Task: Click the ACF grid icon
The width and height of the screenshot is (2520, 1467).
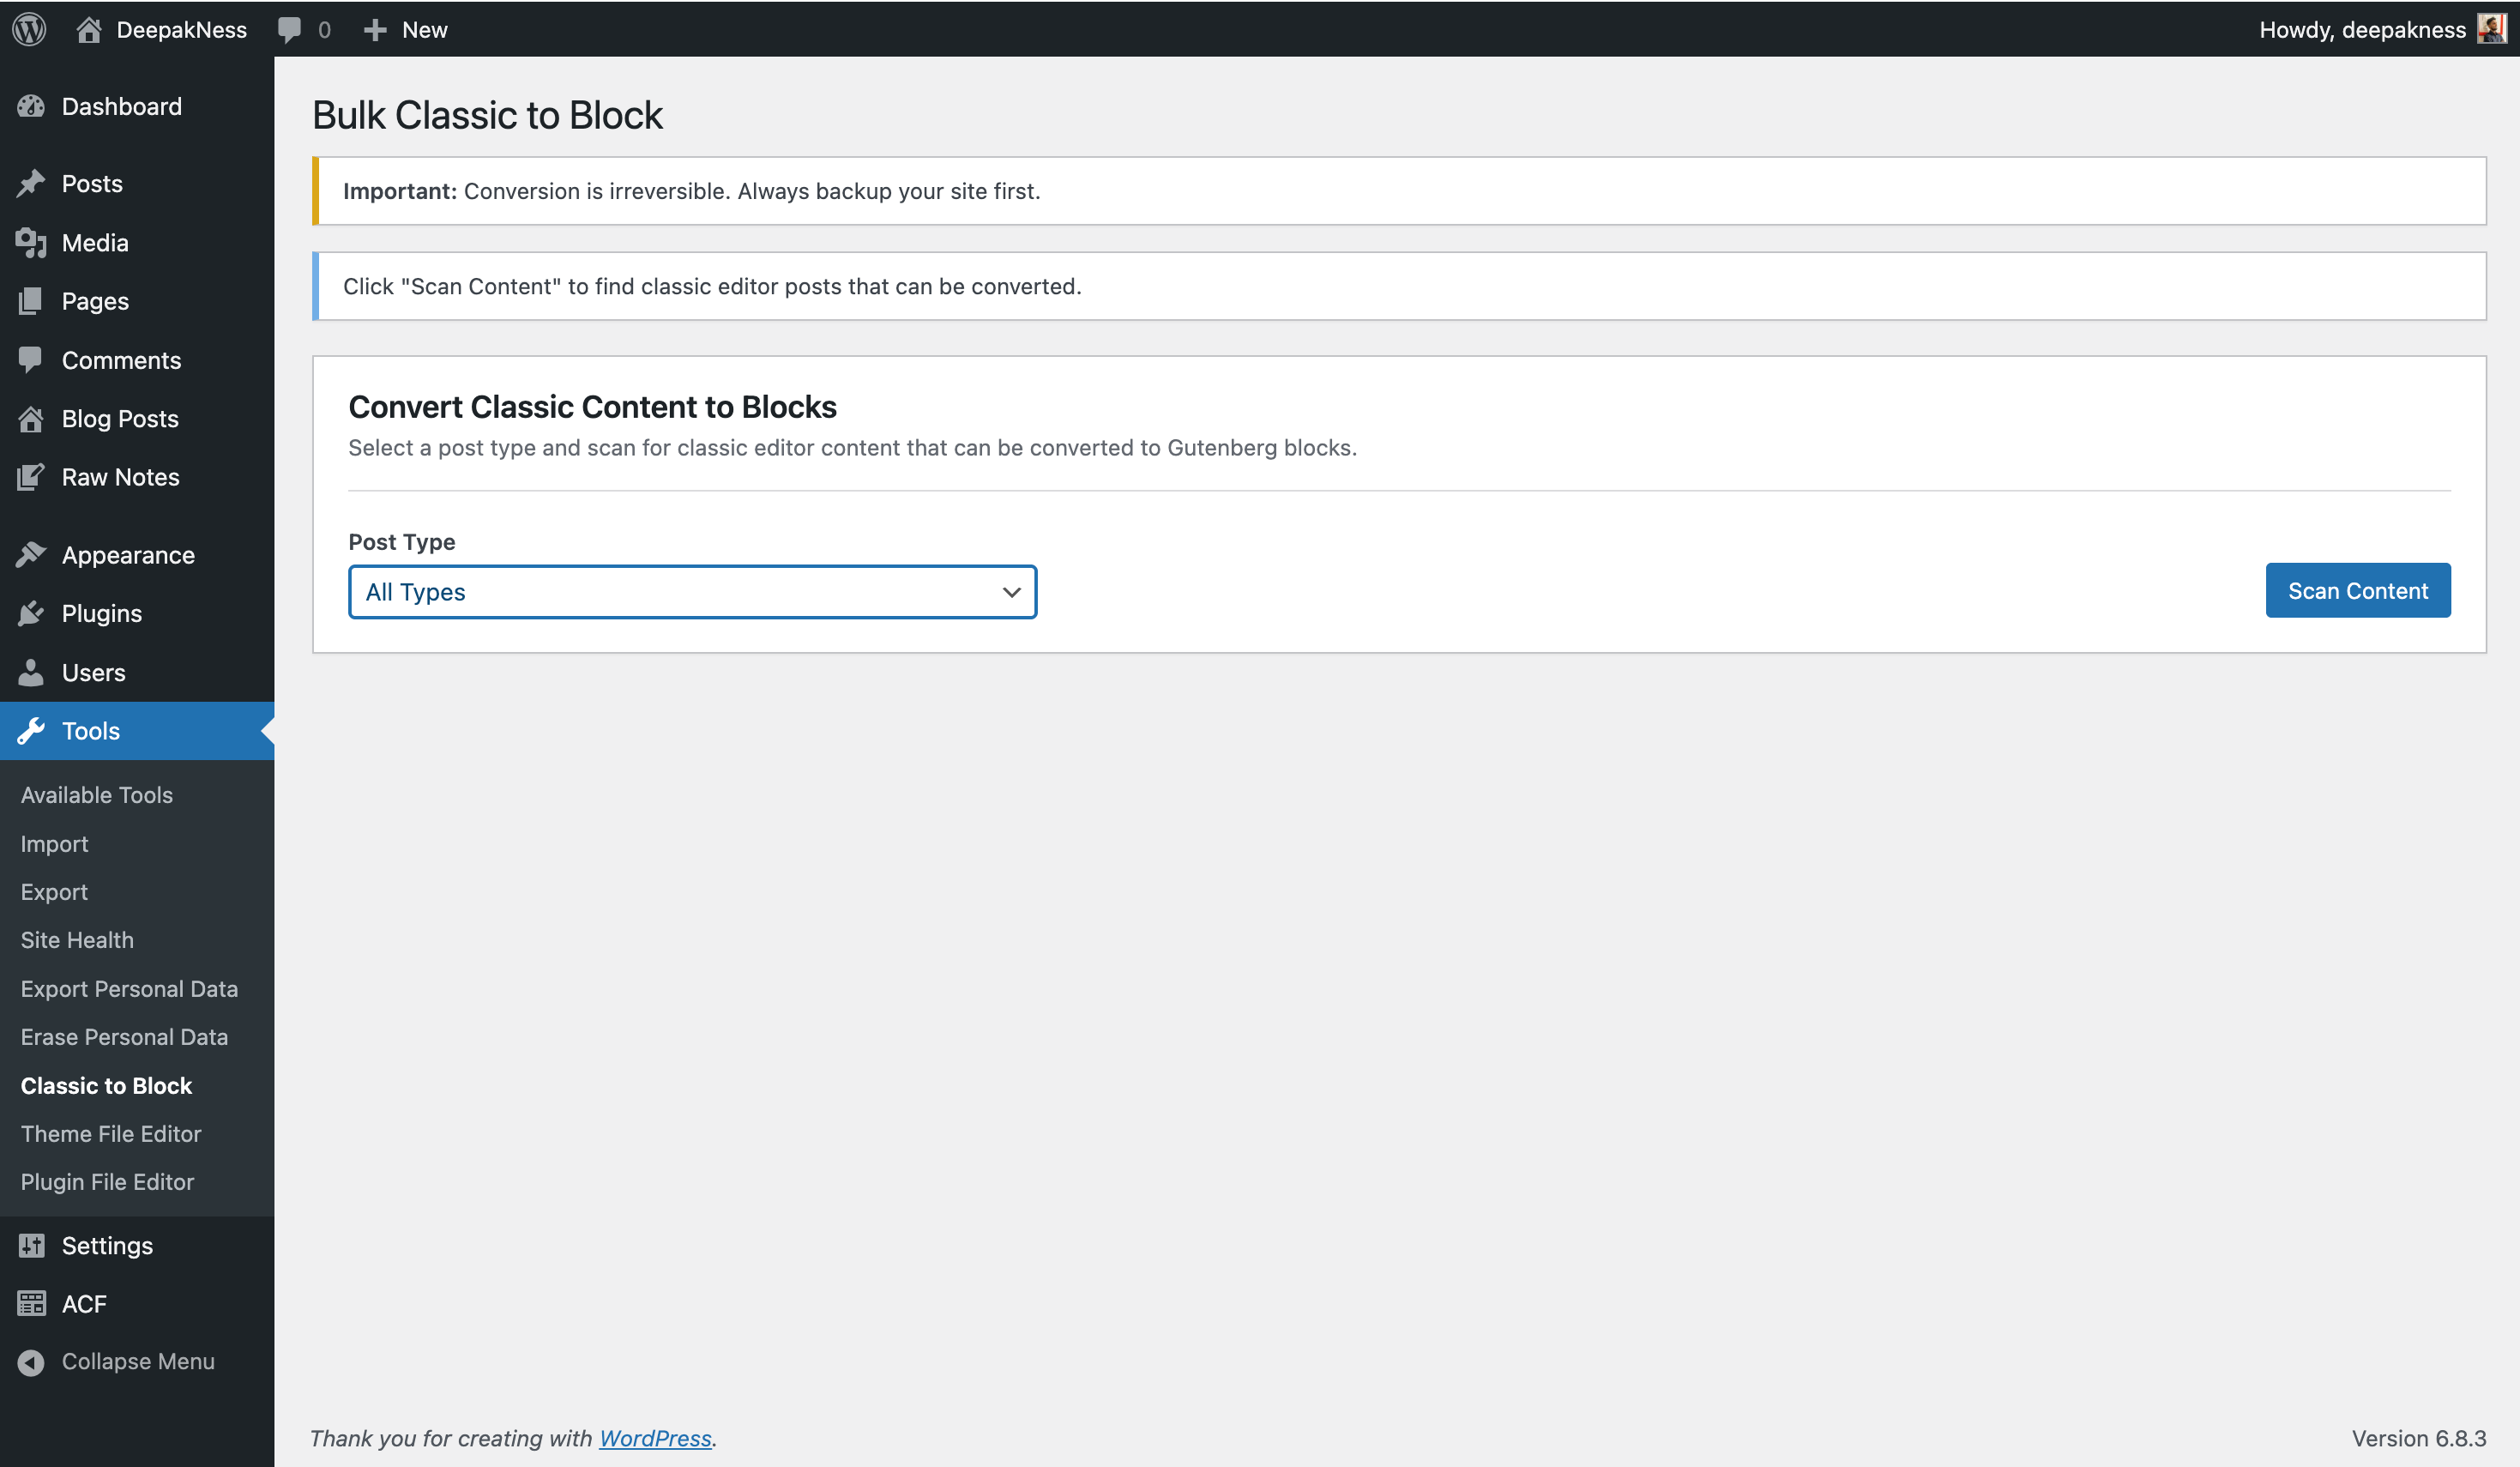Action: coord(31,1303)
